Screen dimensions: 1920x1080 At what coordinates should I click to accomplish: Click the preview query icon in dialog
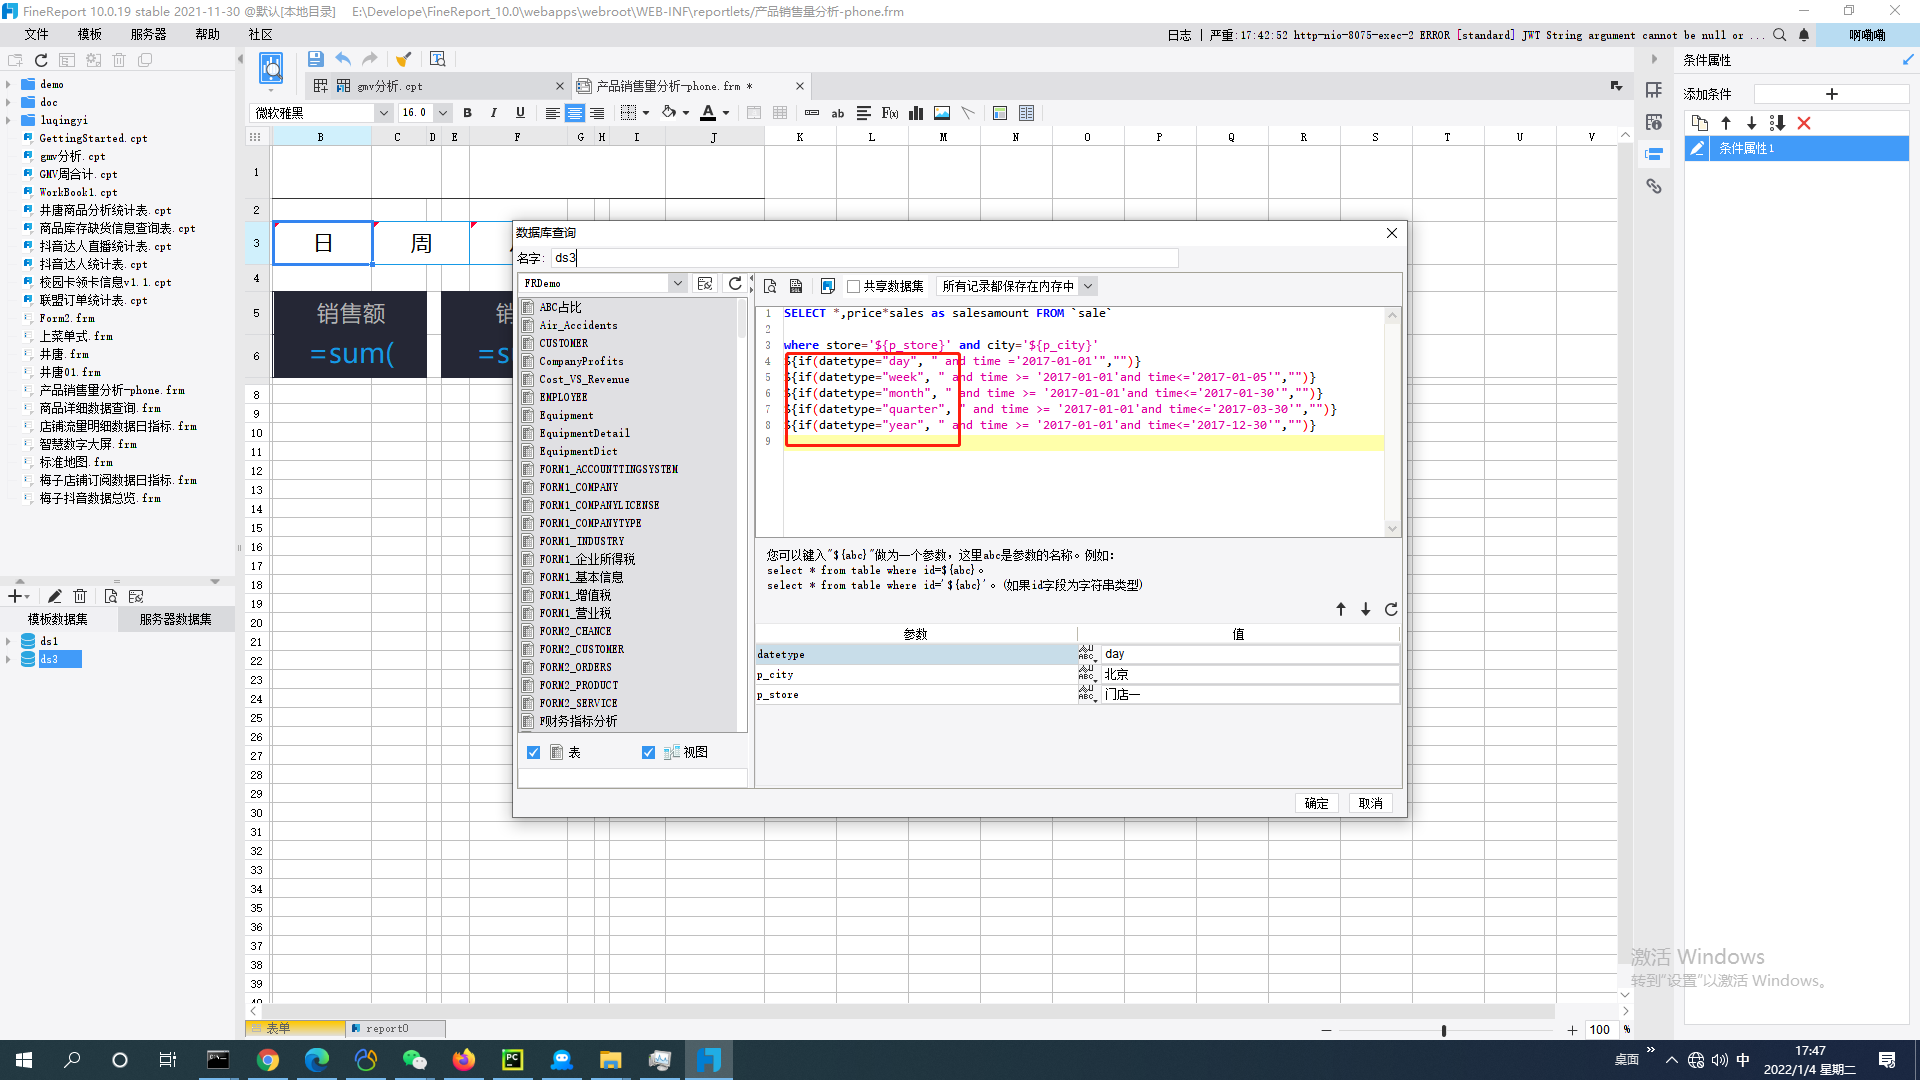[770, 286]
